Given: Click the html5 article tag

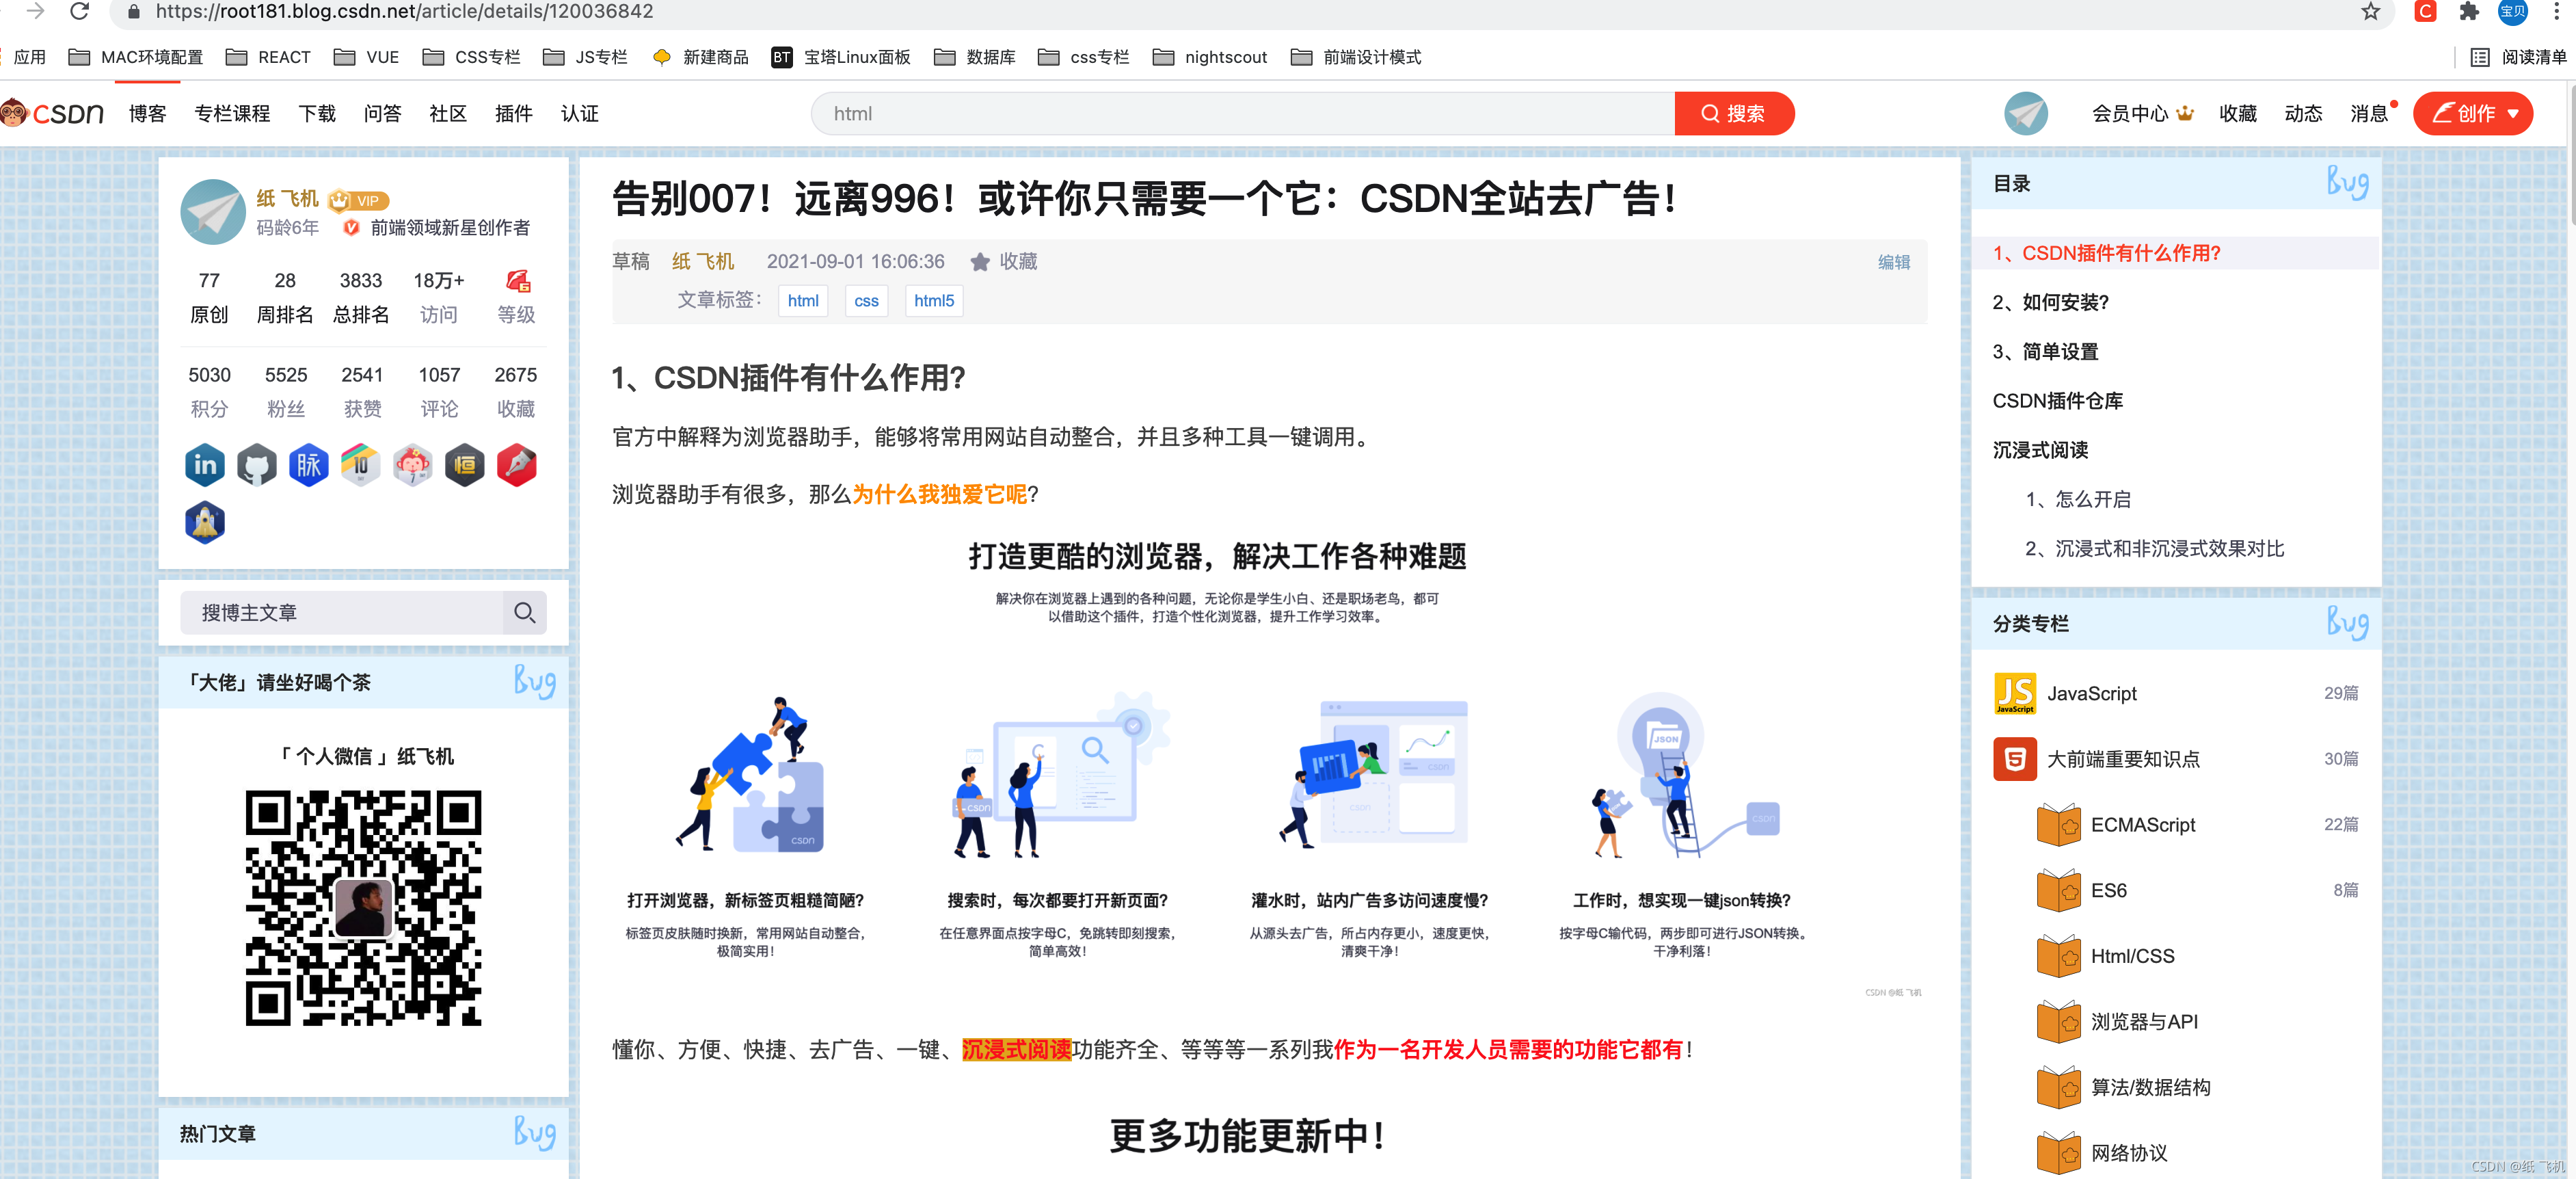Looking at the screenshot, I should pyautogui.click(x=934, y=301).
